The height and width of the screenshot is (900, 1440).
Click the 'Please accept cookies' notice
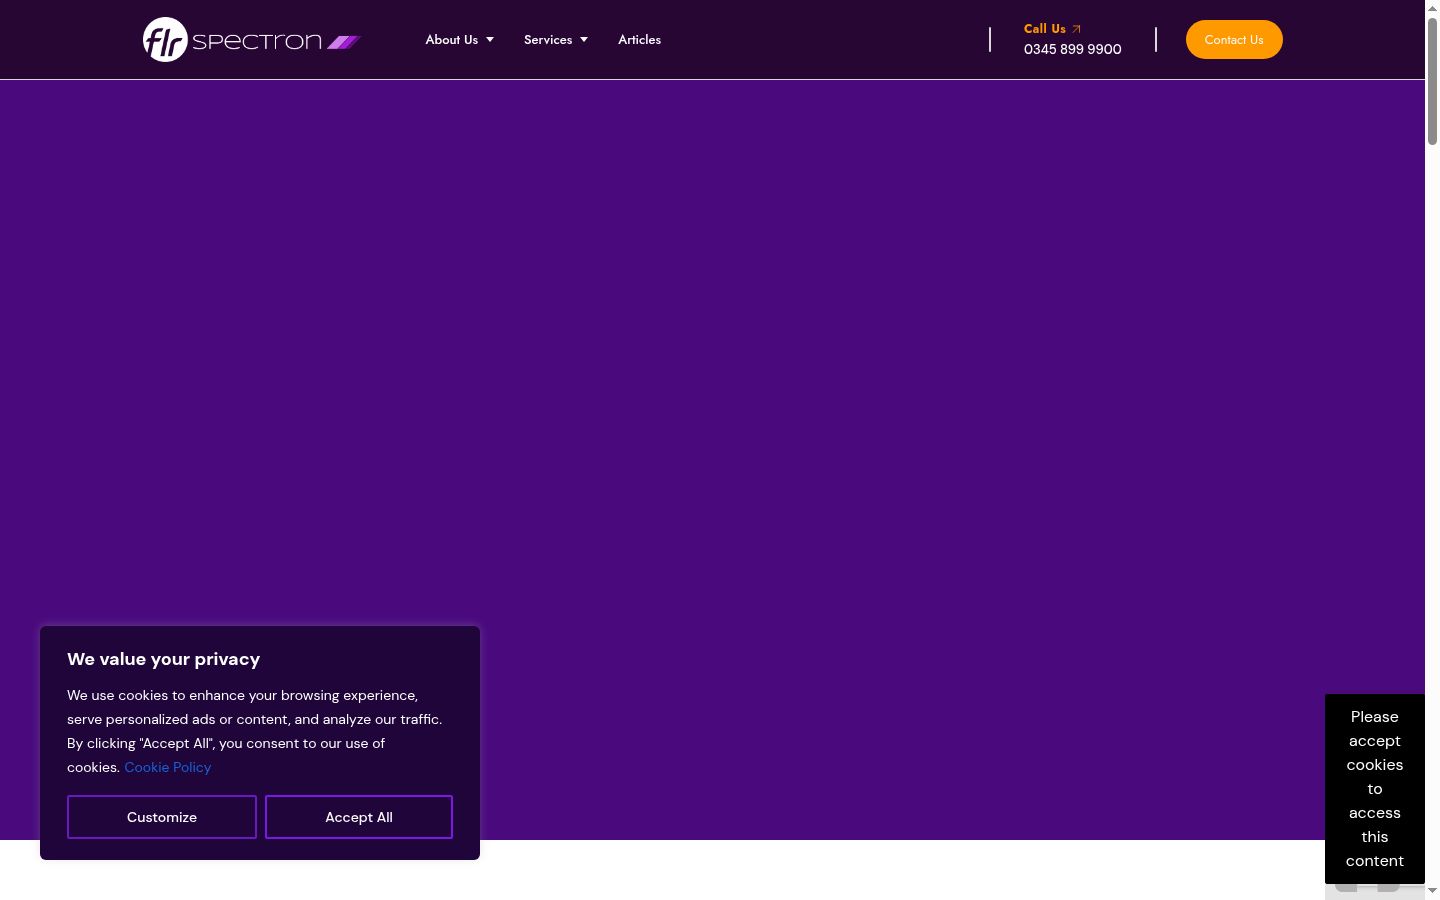click(1375, 789)
